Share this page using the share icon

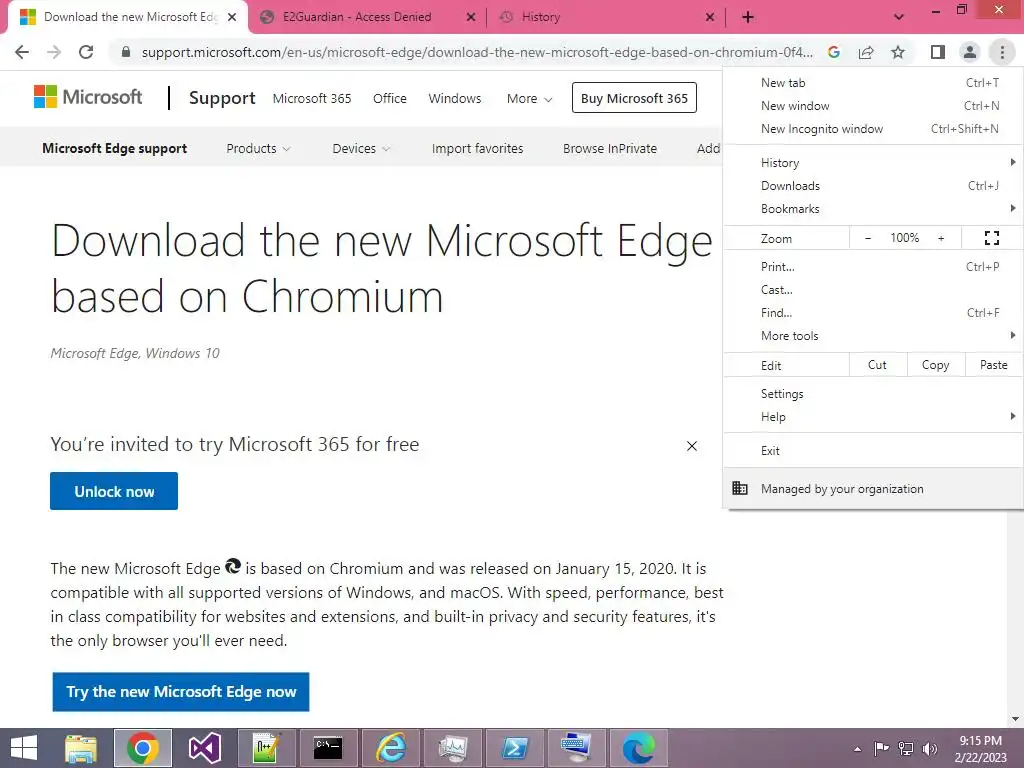tap(866, 52)
